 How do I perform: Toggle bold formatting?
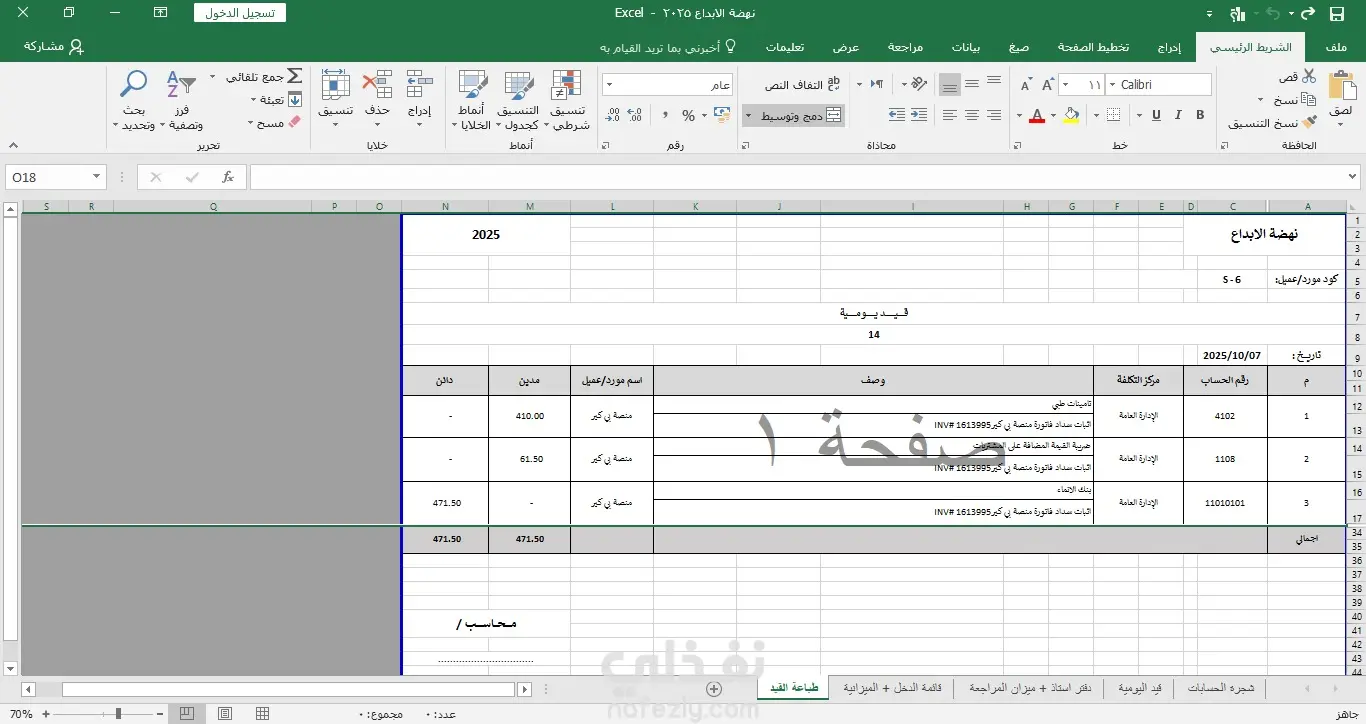point(1200,115)
